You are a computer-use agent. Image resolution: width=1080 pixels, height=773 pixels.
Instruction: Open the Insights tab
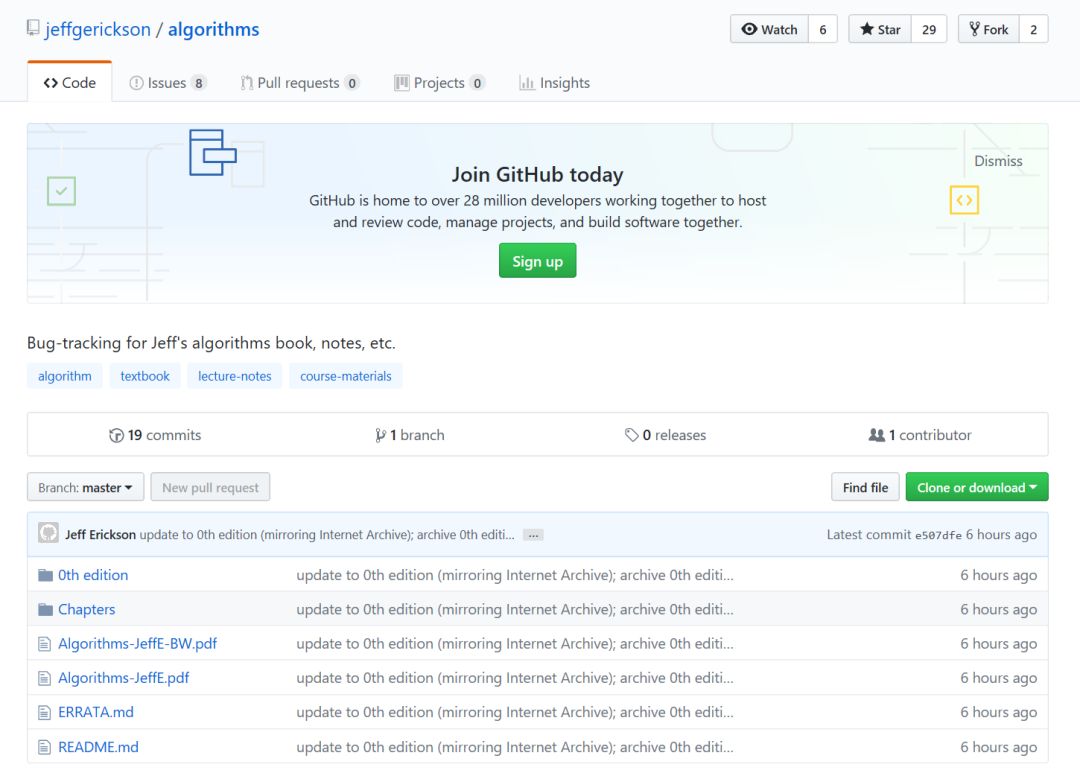click(x=554, y=83)
